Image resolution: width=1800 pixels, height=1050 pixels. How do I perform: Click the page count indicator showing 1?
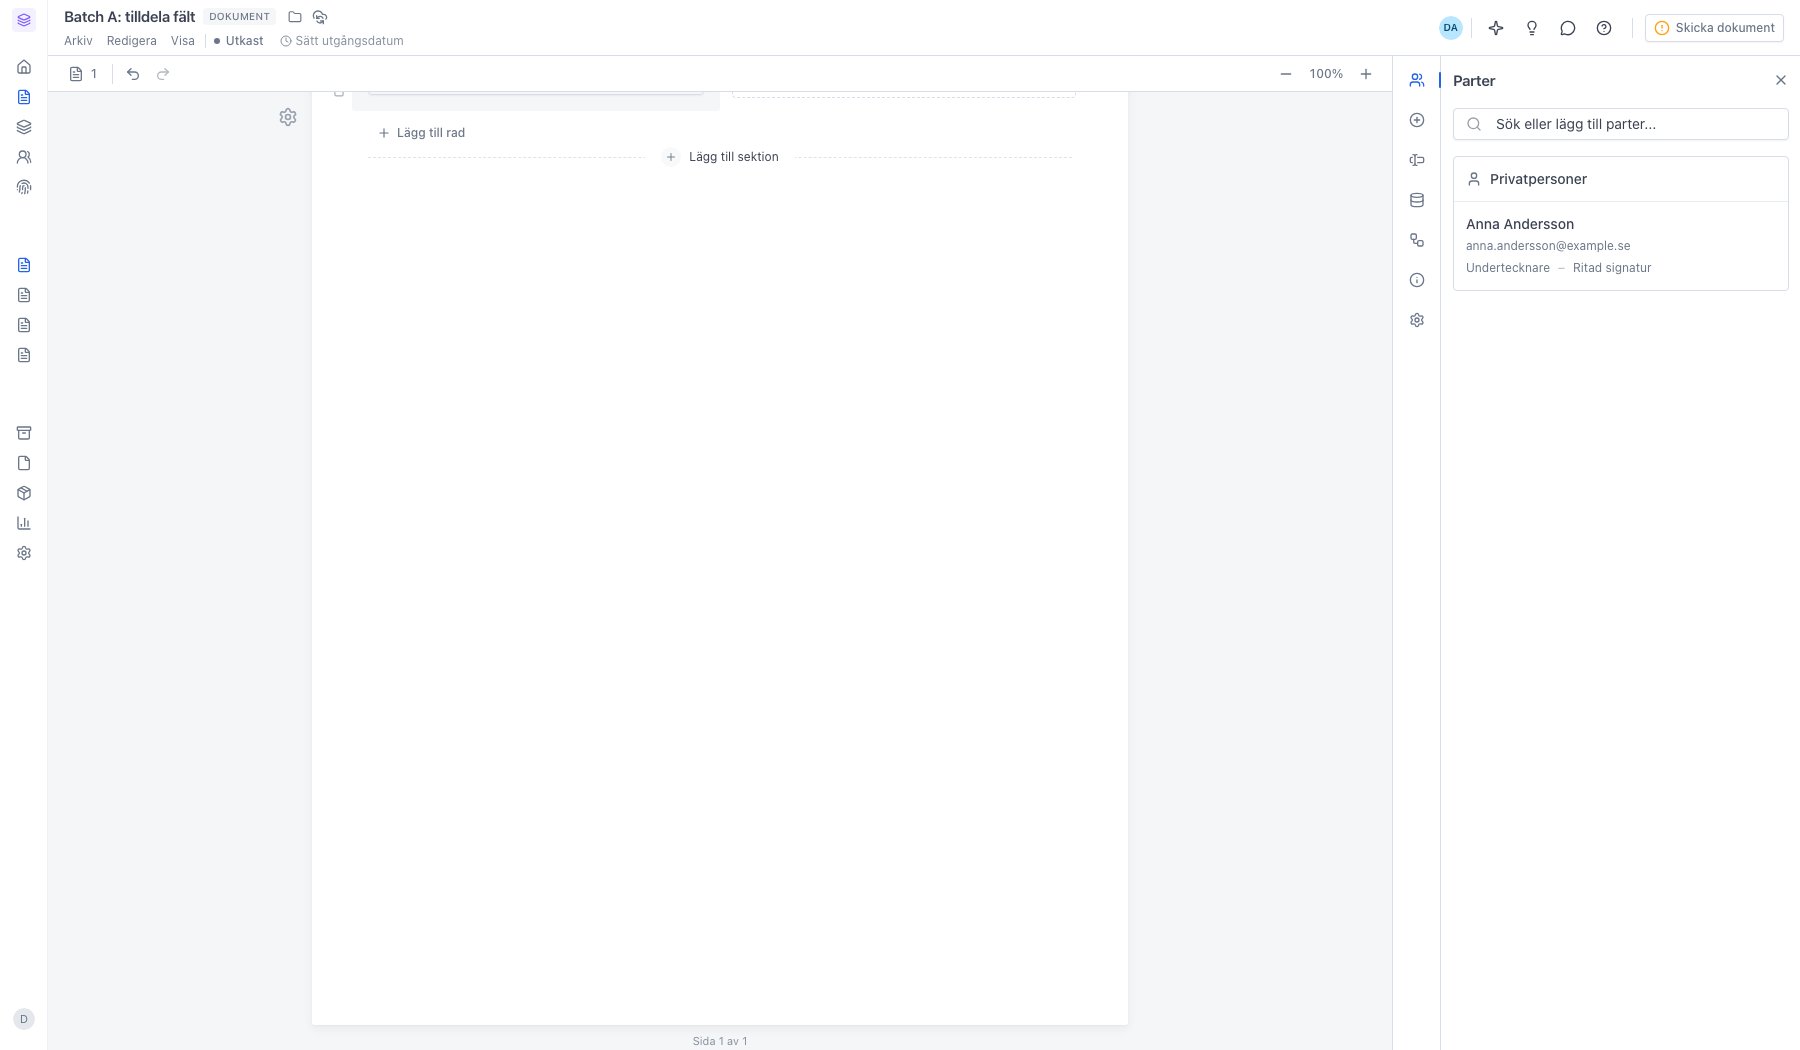[84, 74]
